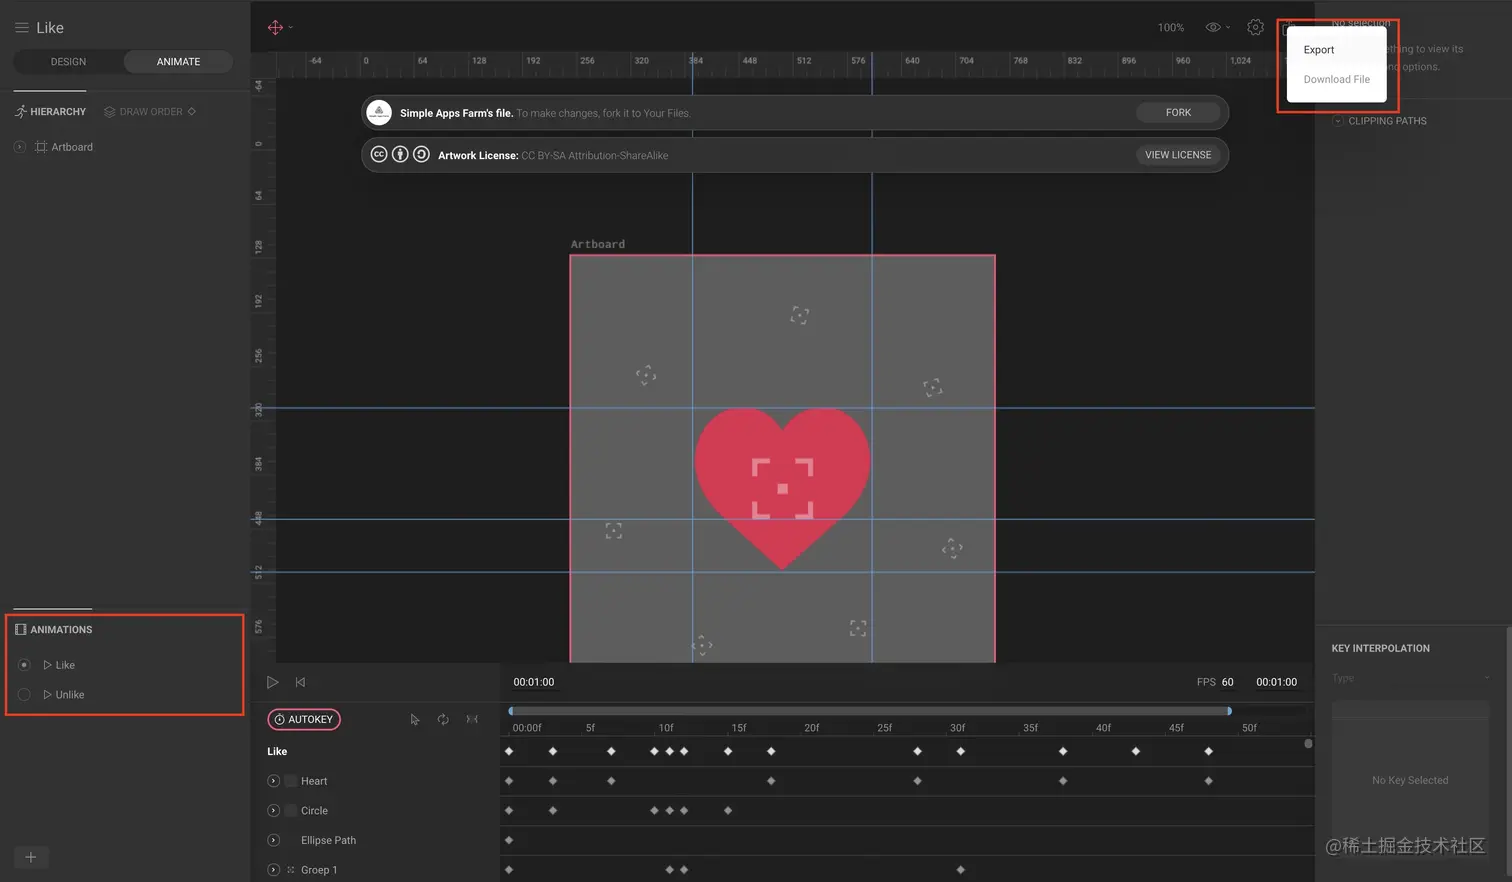Click the play triangle beside Unlike animation
The image size is (1512, 882).
tap(47, 695)
